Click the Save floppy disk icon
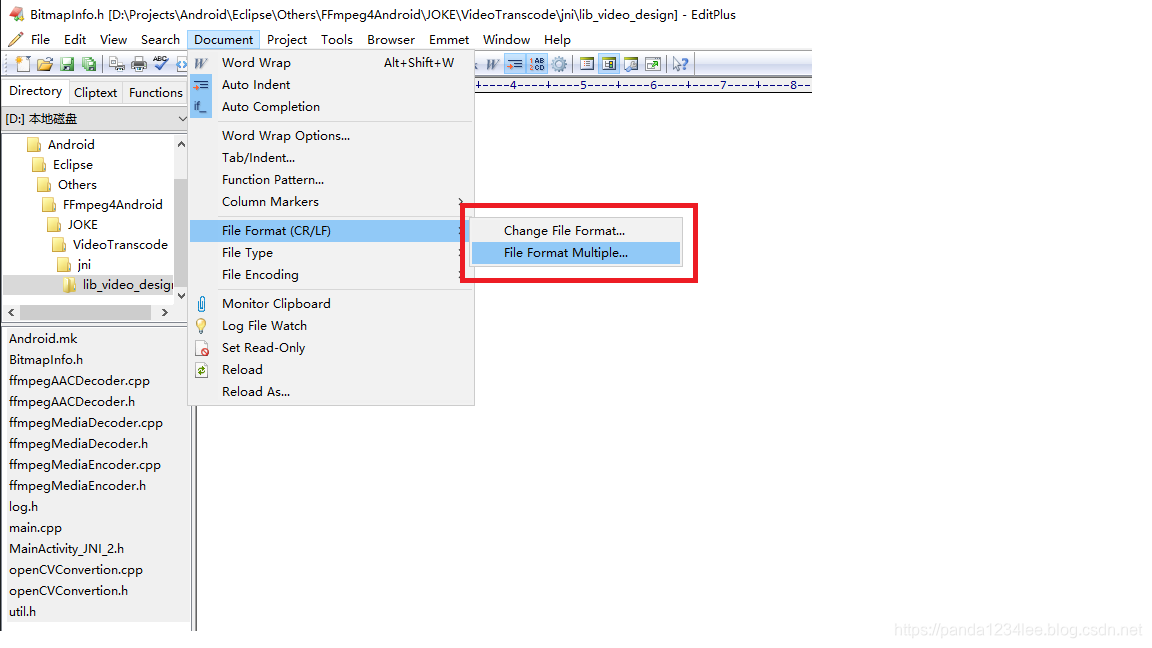The height and width of the screenshot is (648, 1152). [67, 64]
